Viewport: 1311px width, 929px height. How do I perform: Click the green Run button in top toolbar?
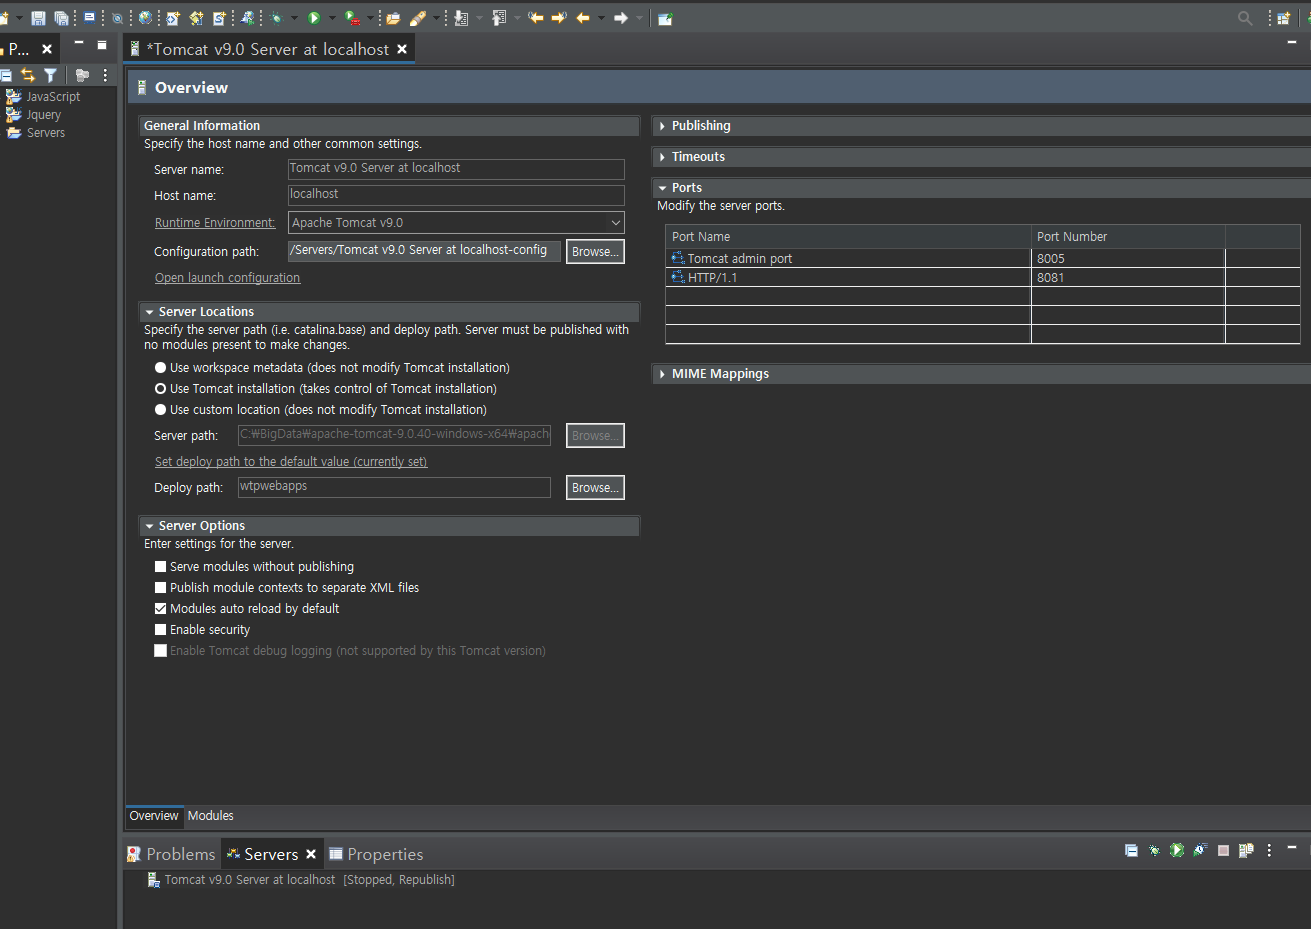tap(314, 18)
